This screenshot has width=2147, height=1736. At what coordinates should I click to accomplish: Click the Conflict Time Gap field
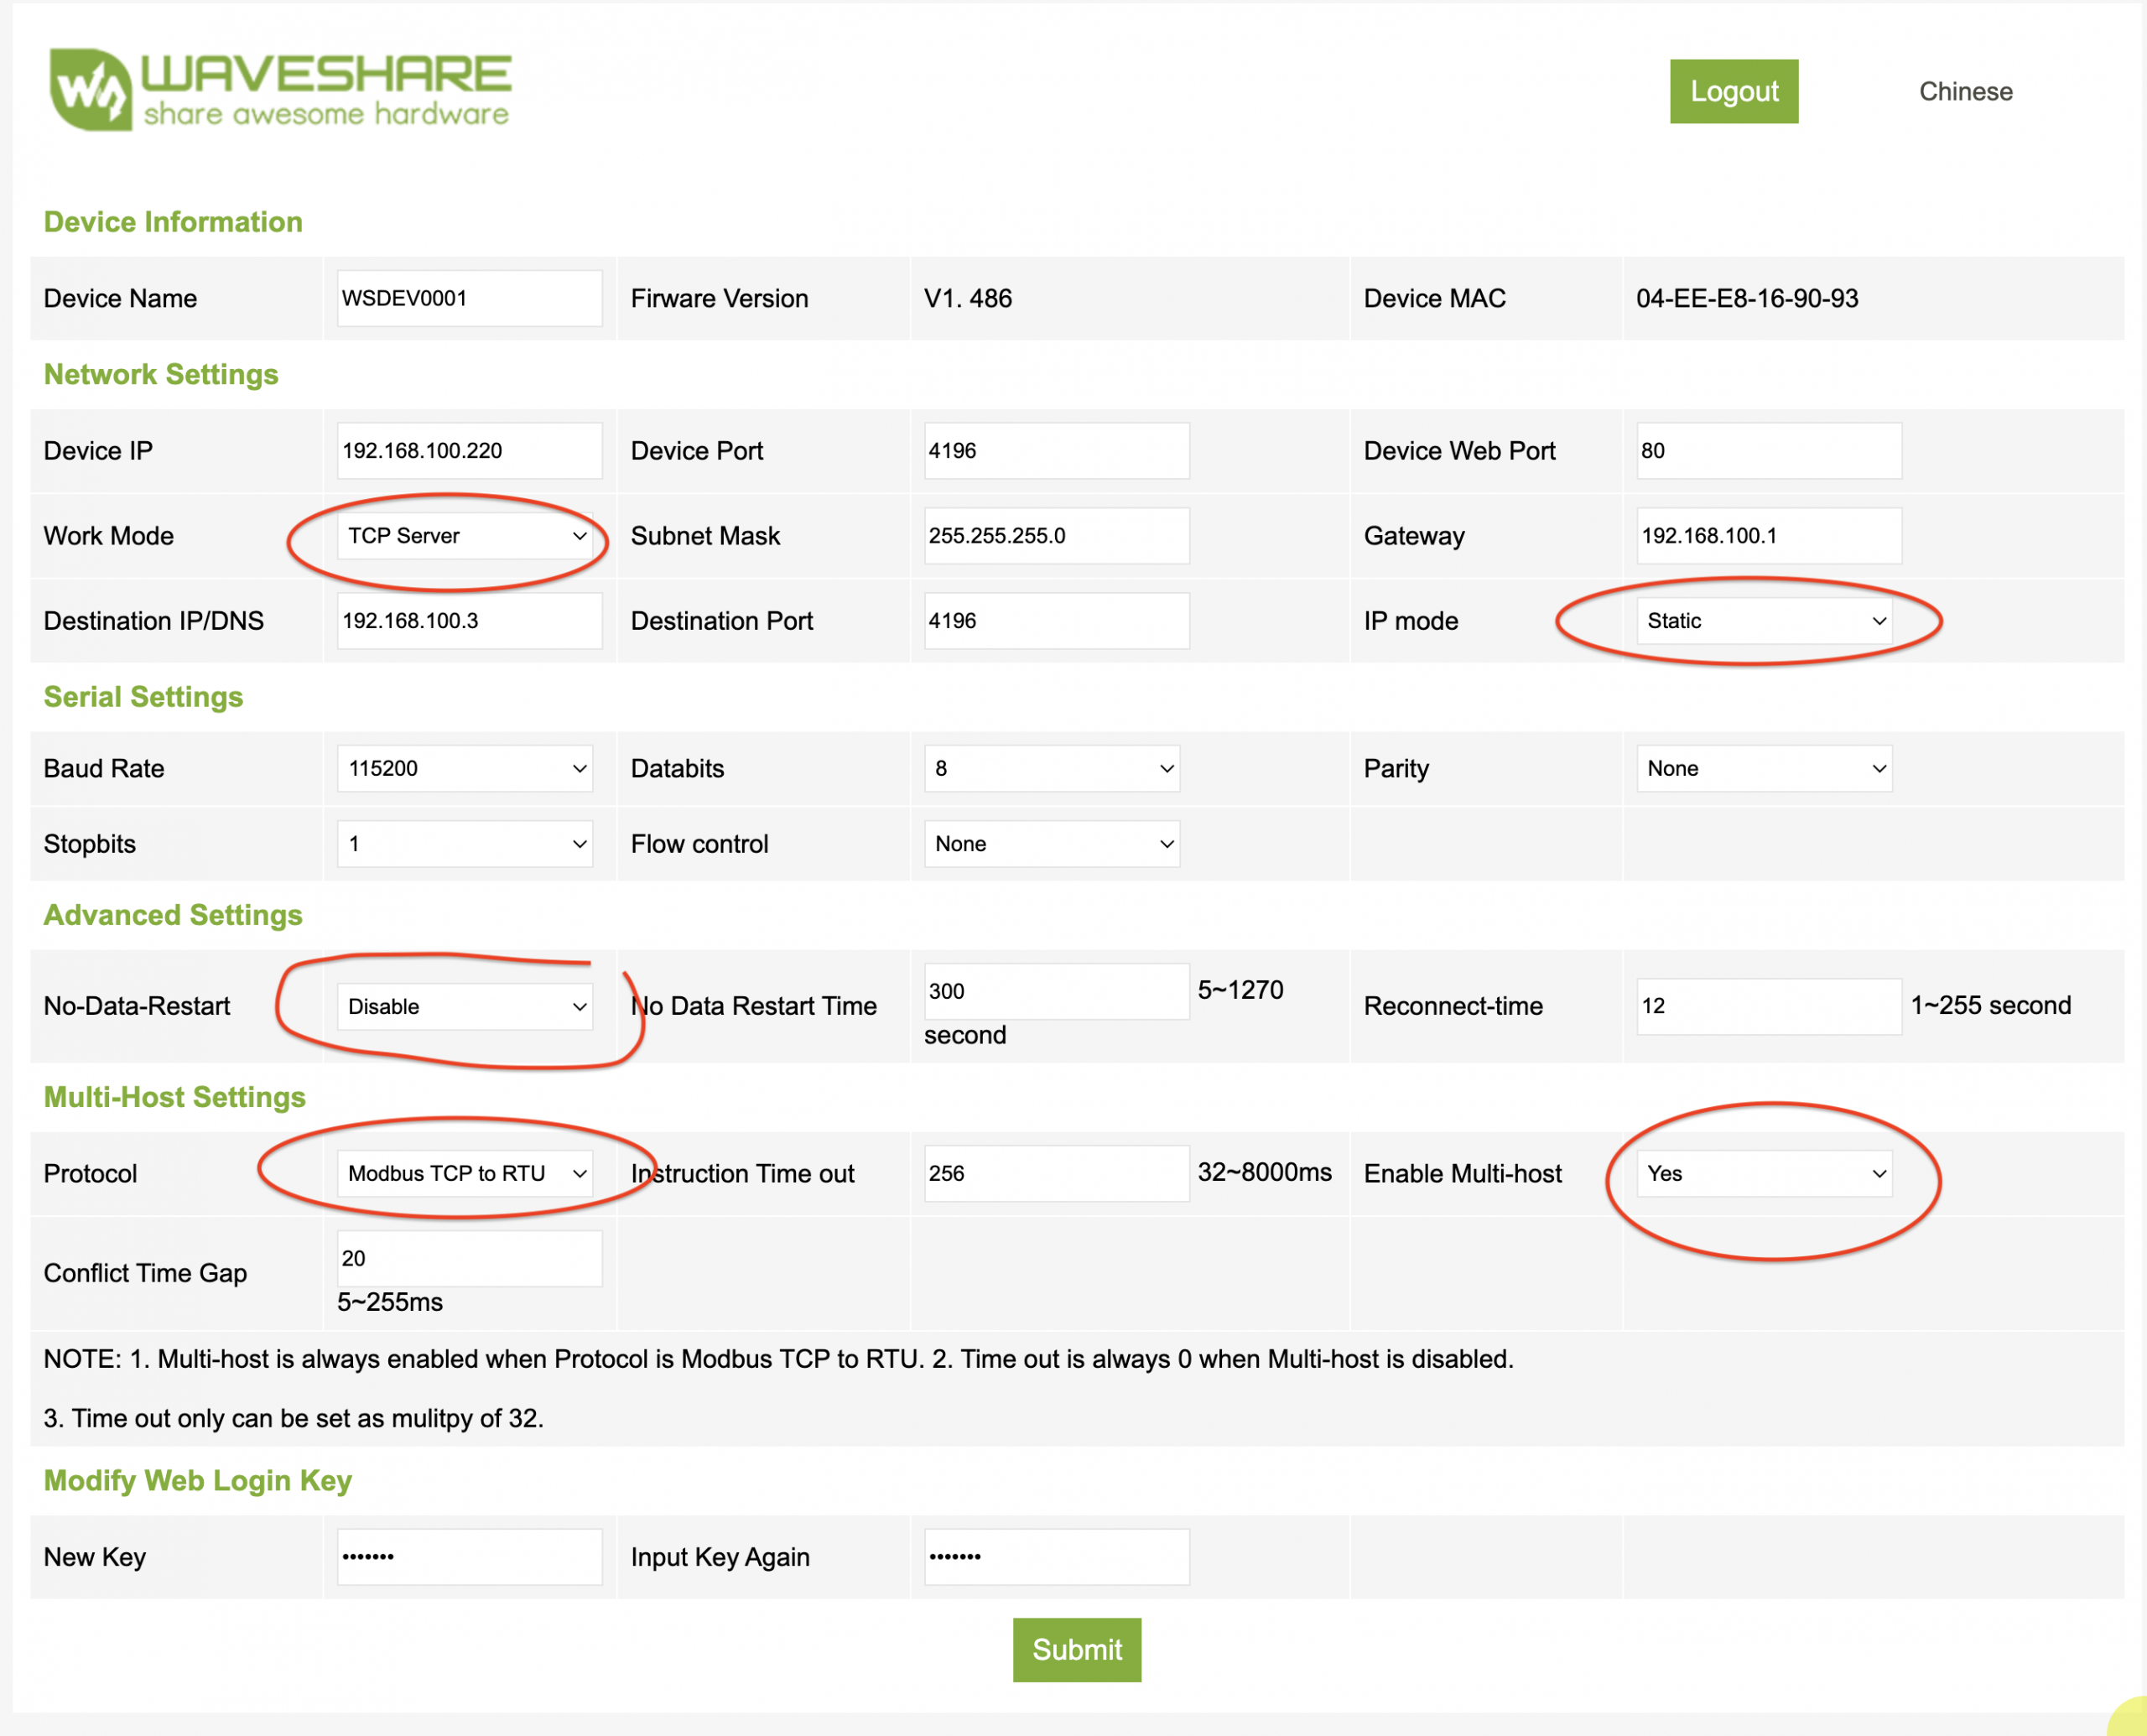pos(469,1258)
